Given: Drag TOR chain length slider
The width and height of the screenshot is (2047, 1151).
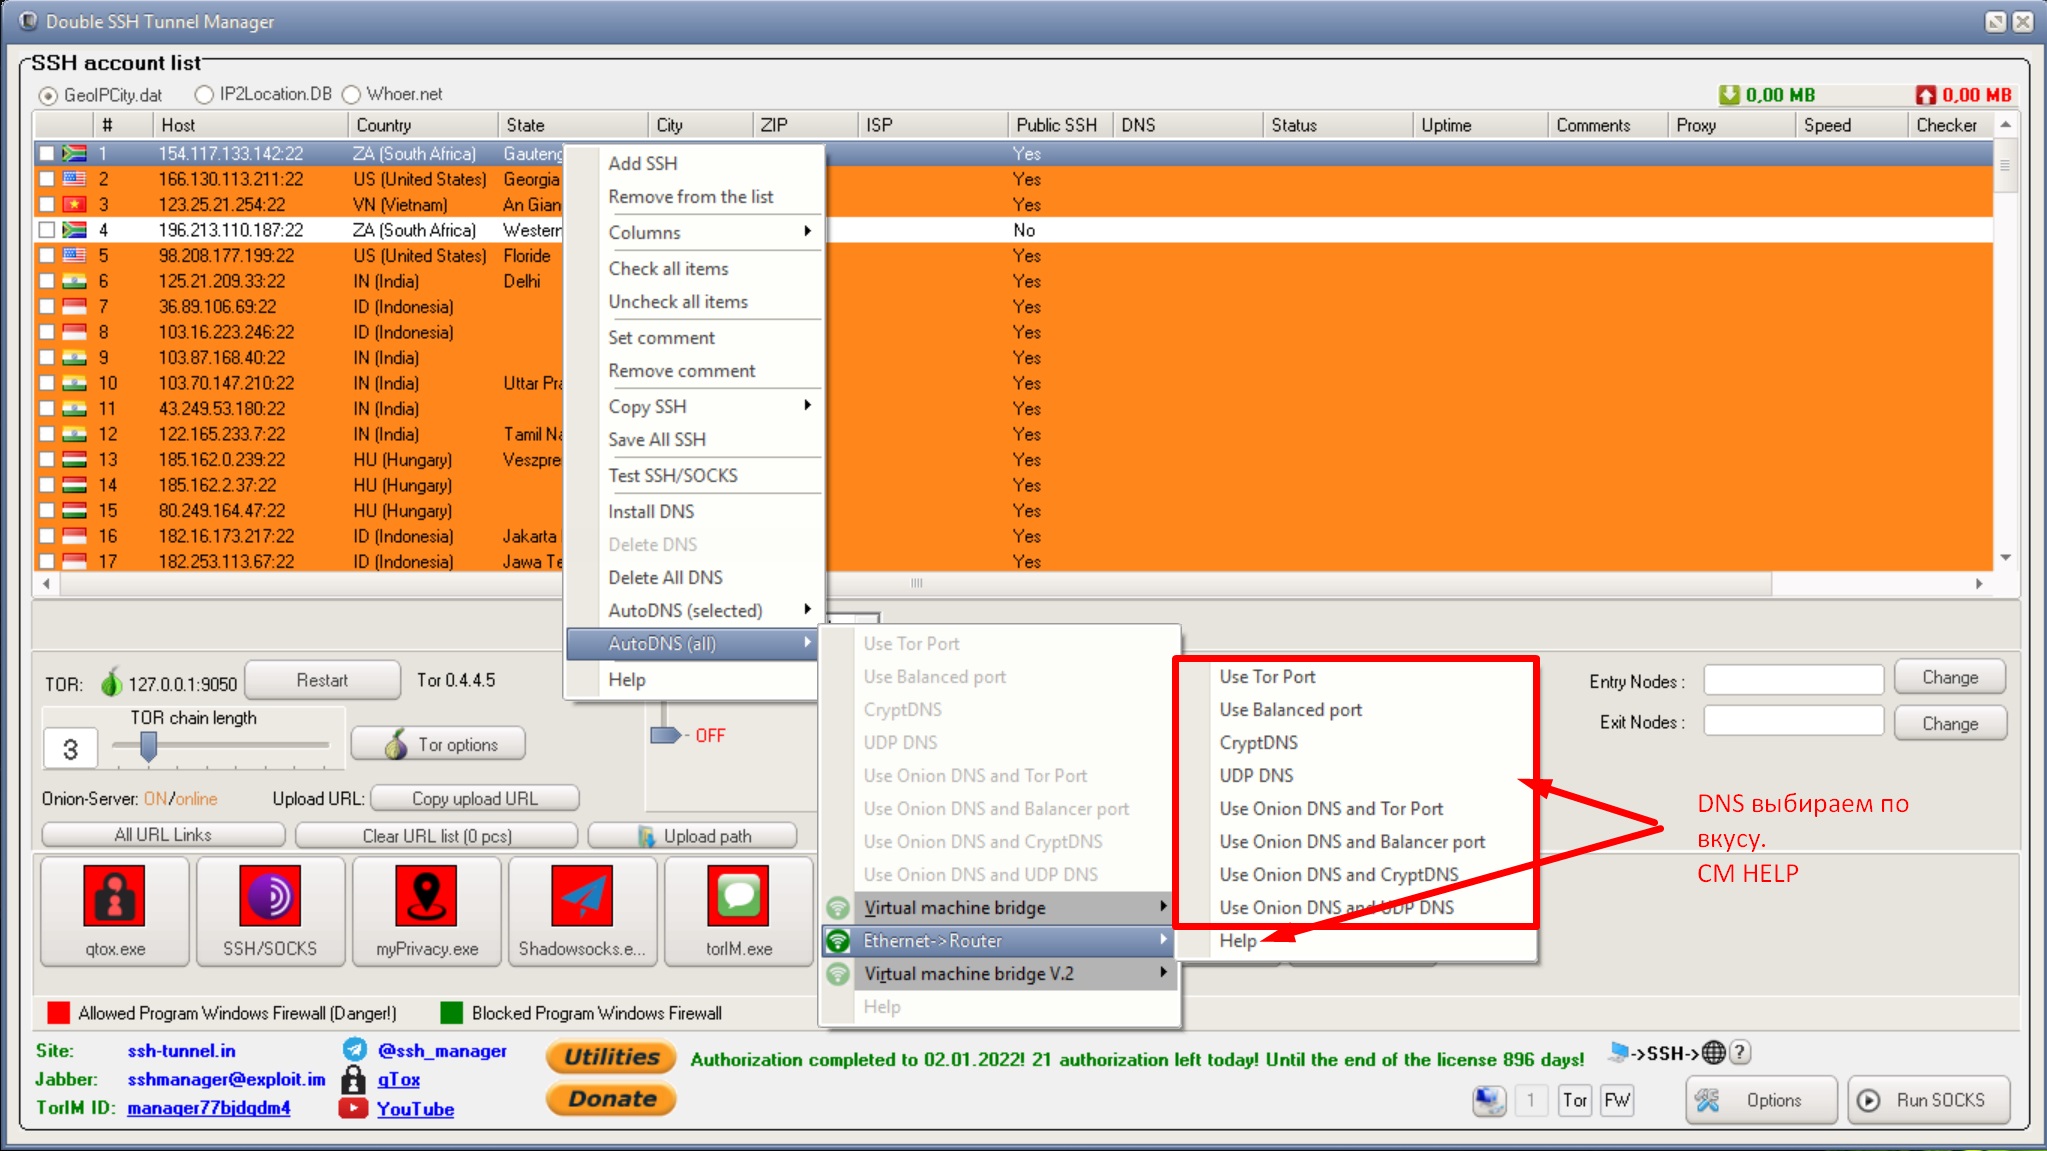Looking at the screenshot, I should click(x=148, y=746).
